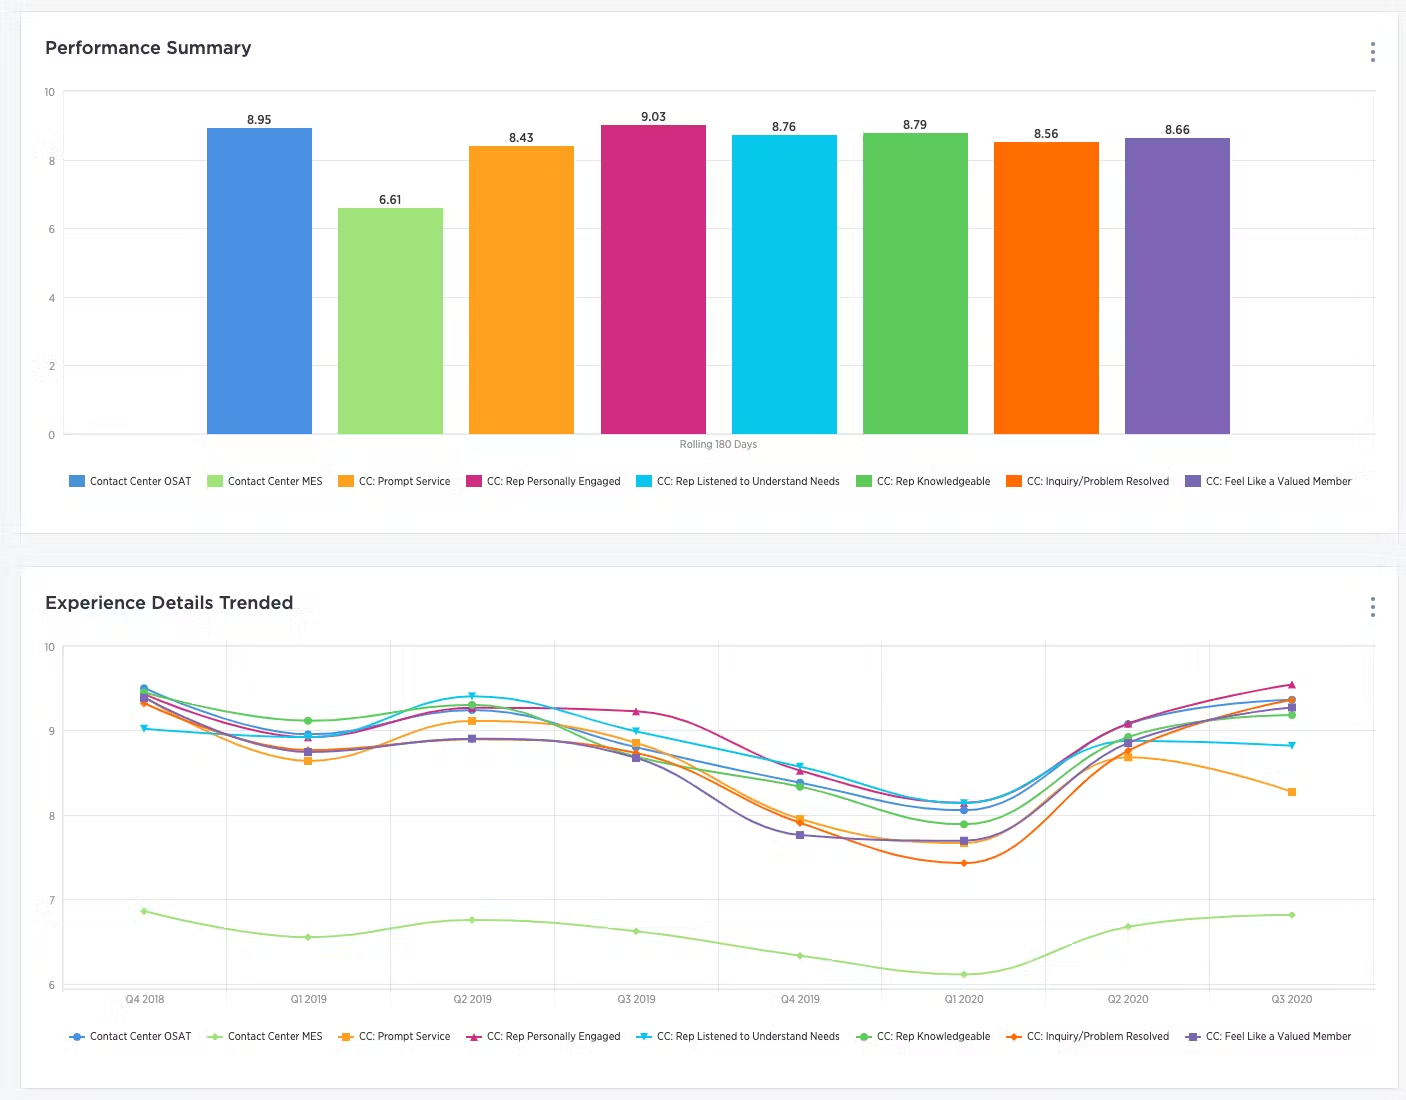The image size is (1406, 1100).
Task: Click CC: Feel Like a Valued Member line legend icon
Action: (x=1192, y=1037)
